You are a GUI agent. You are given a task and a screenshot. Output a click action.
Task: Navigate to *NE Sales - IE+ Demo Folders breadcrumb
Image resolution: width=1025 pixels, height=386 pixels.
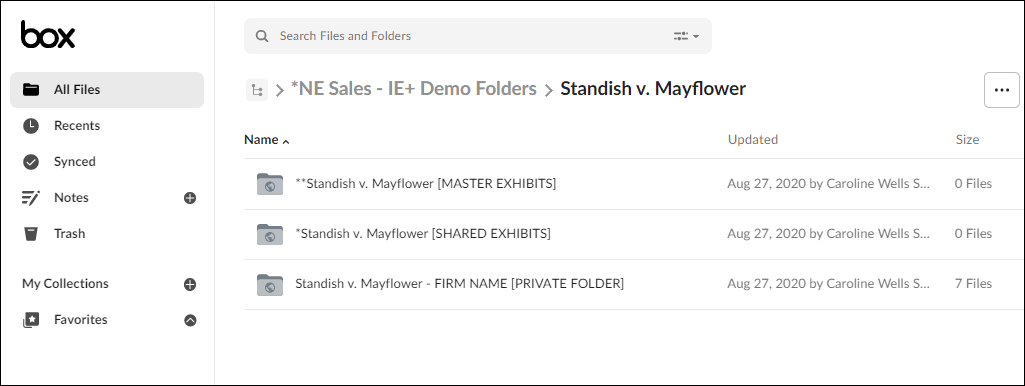(414, 89)
